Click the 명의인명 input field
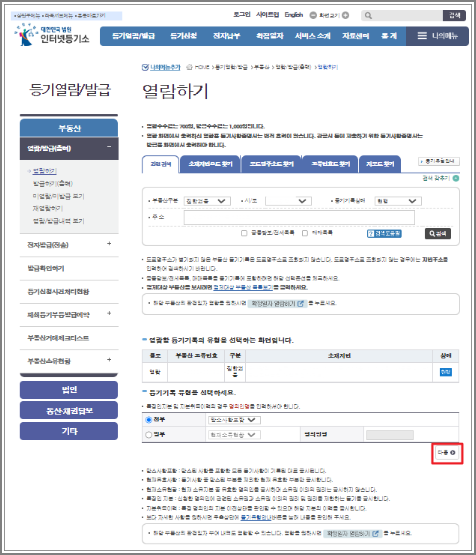Viewport: 476px width, 555px height. pyautogui.click(x=390, y=435)
